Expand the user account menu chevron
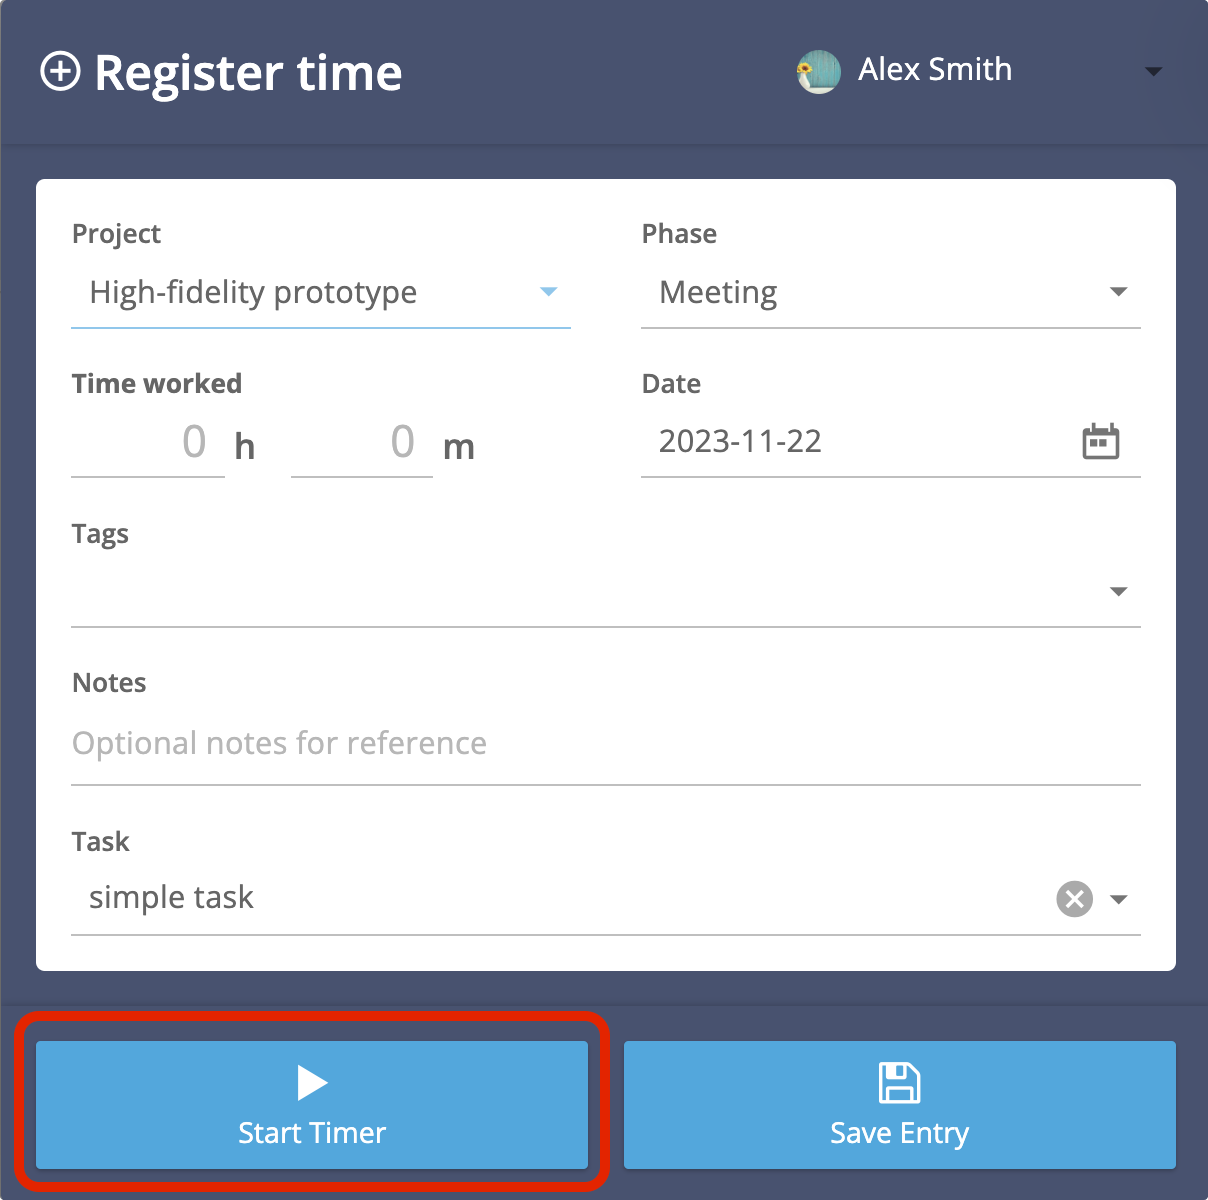The image size is (1208, 1200). pyautogui.click(x=1153, y=71)
